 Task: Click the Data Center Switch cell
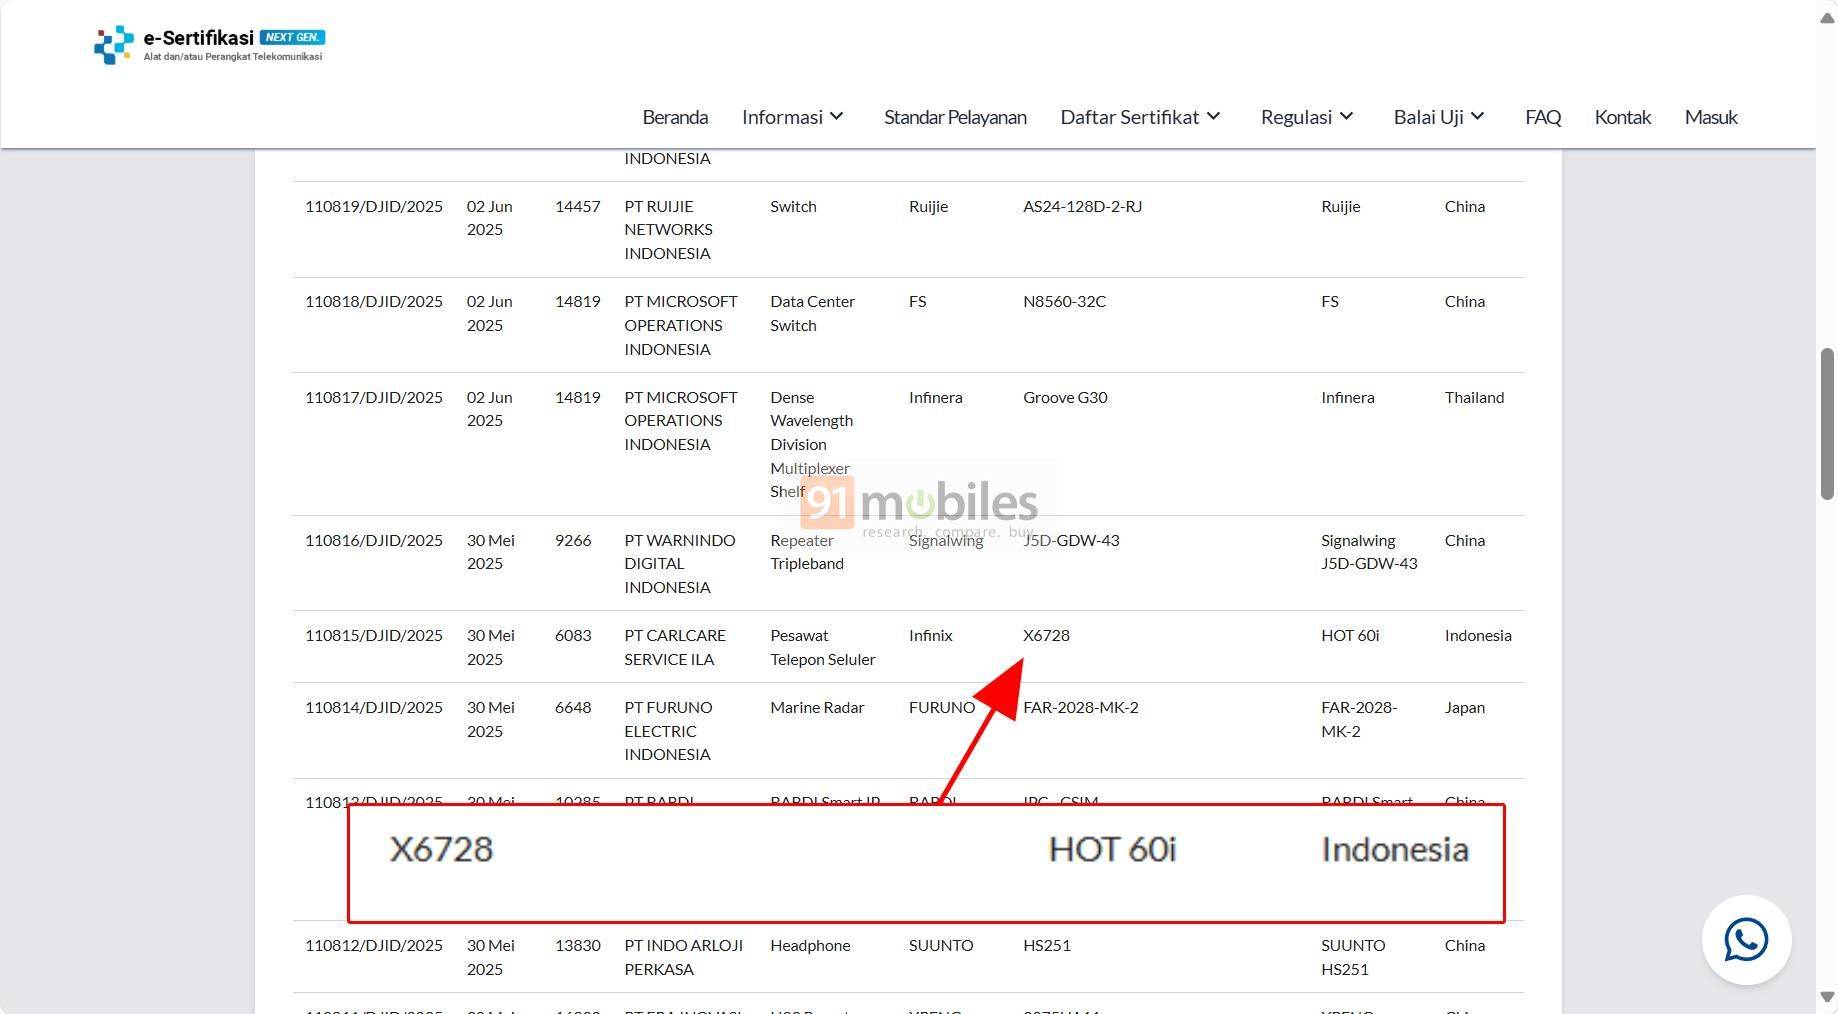pos(812,313)
